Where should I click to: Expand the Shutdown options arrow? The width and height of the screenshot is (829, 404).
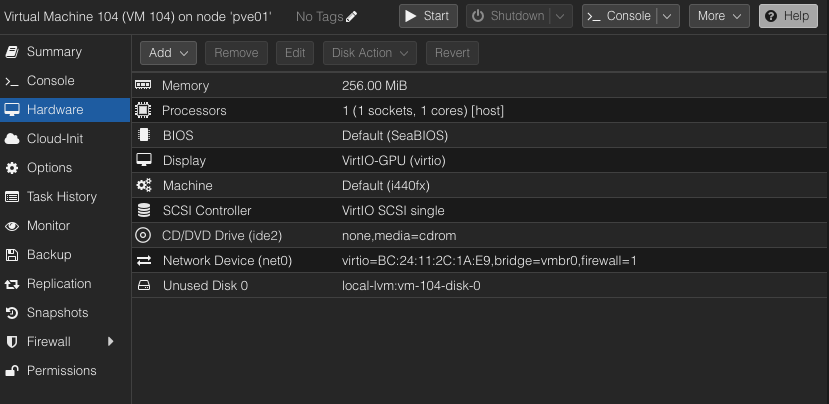(562, 16)
